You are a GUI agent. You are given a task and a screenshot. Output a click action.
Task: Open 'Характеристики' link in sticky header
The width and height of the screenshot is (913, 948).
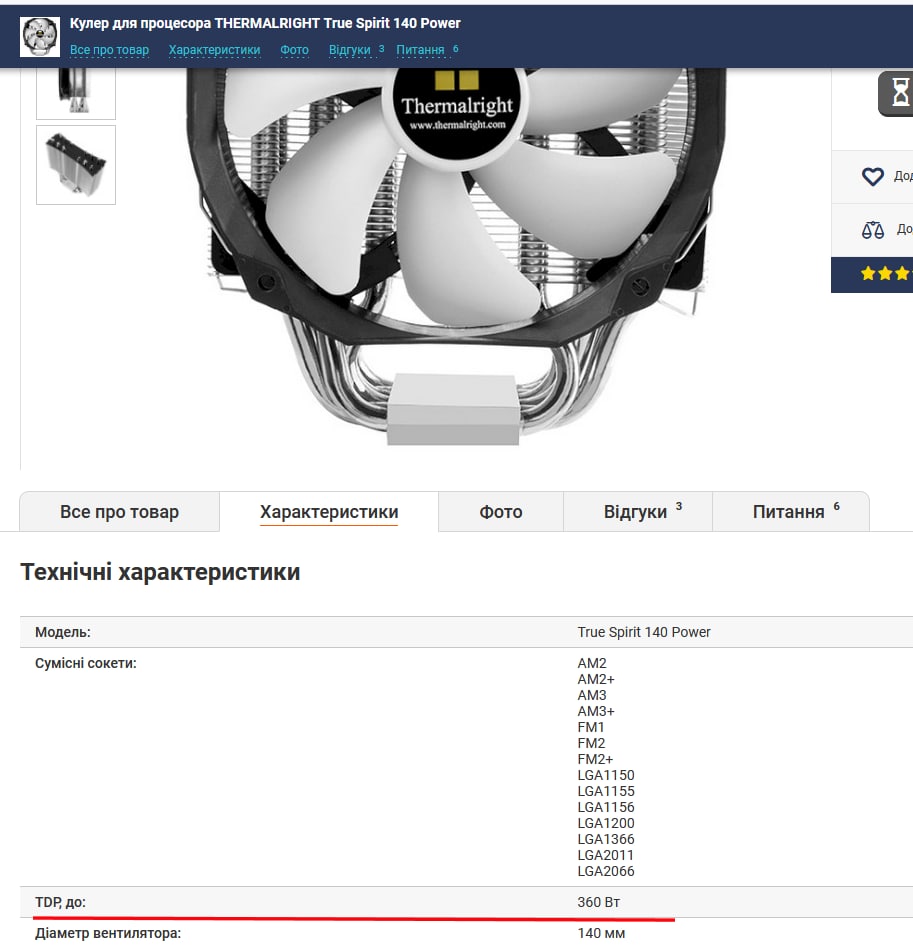pos(215,50)
